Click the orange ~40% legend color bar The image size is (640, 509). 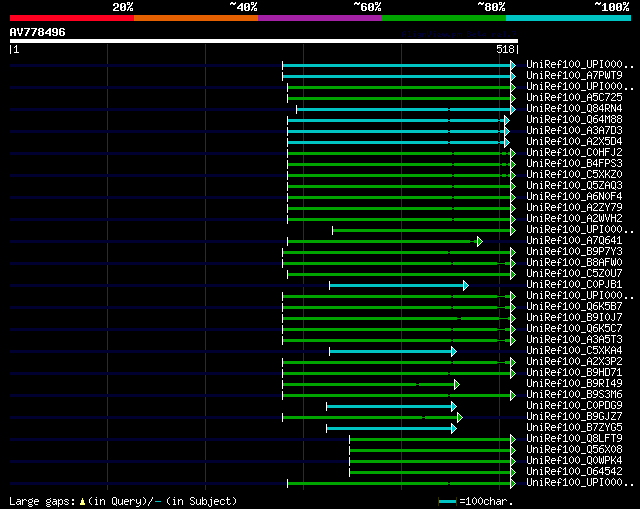click(196, 18)
